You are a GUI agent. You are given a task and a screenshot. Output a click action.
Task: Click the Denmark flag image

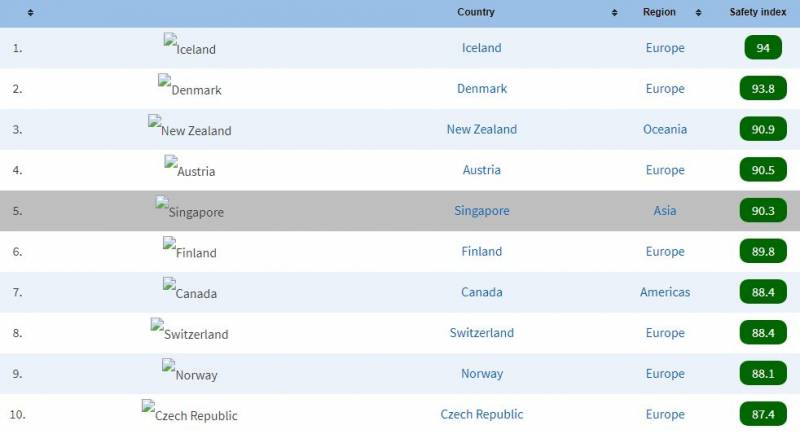(x=190, y=89)
